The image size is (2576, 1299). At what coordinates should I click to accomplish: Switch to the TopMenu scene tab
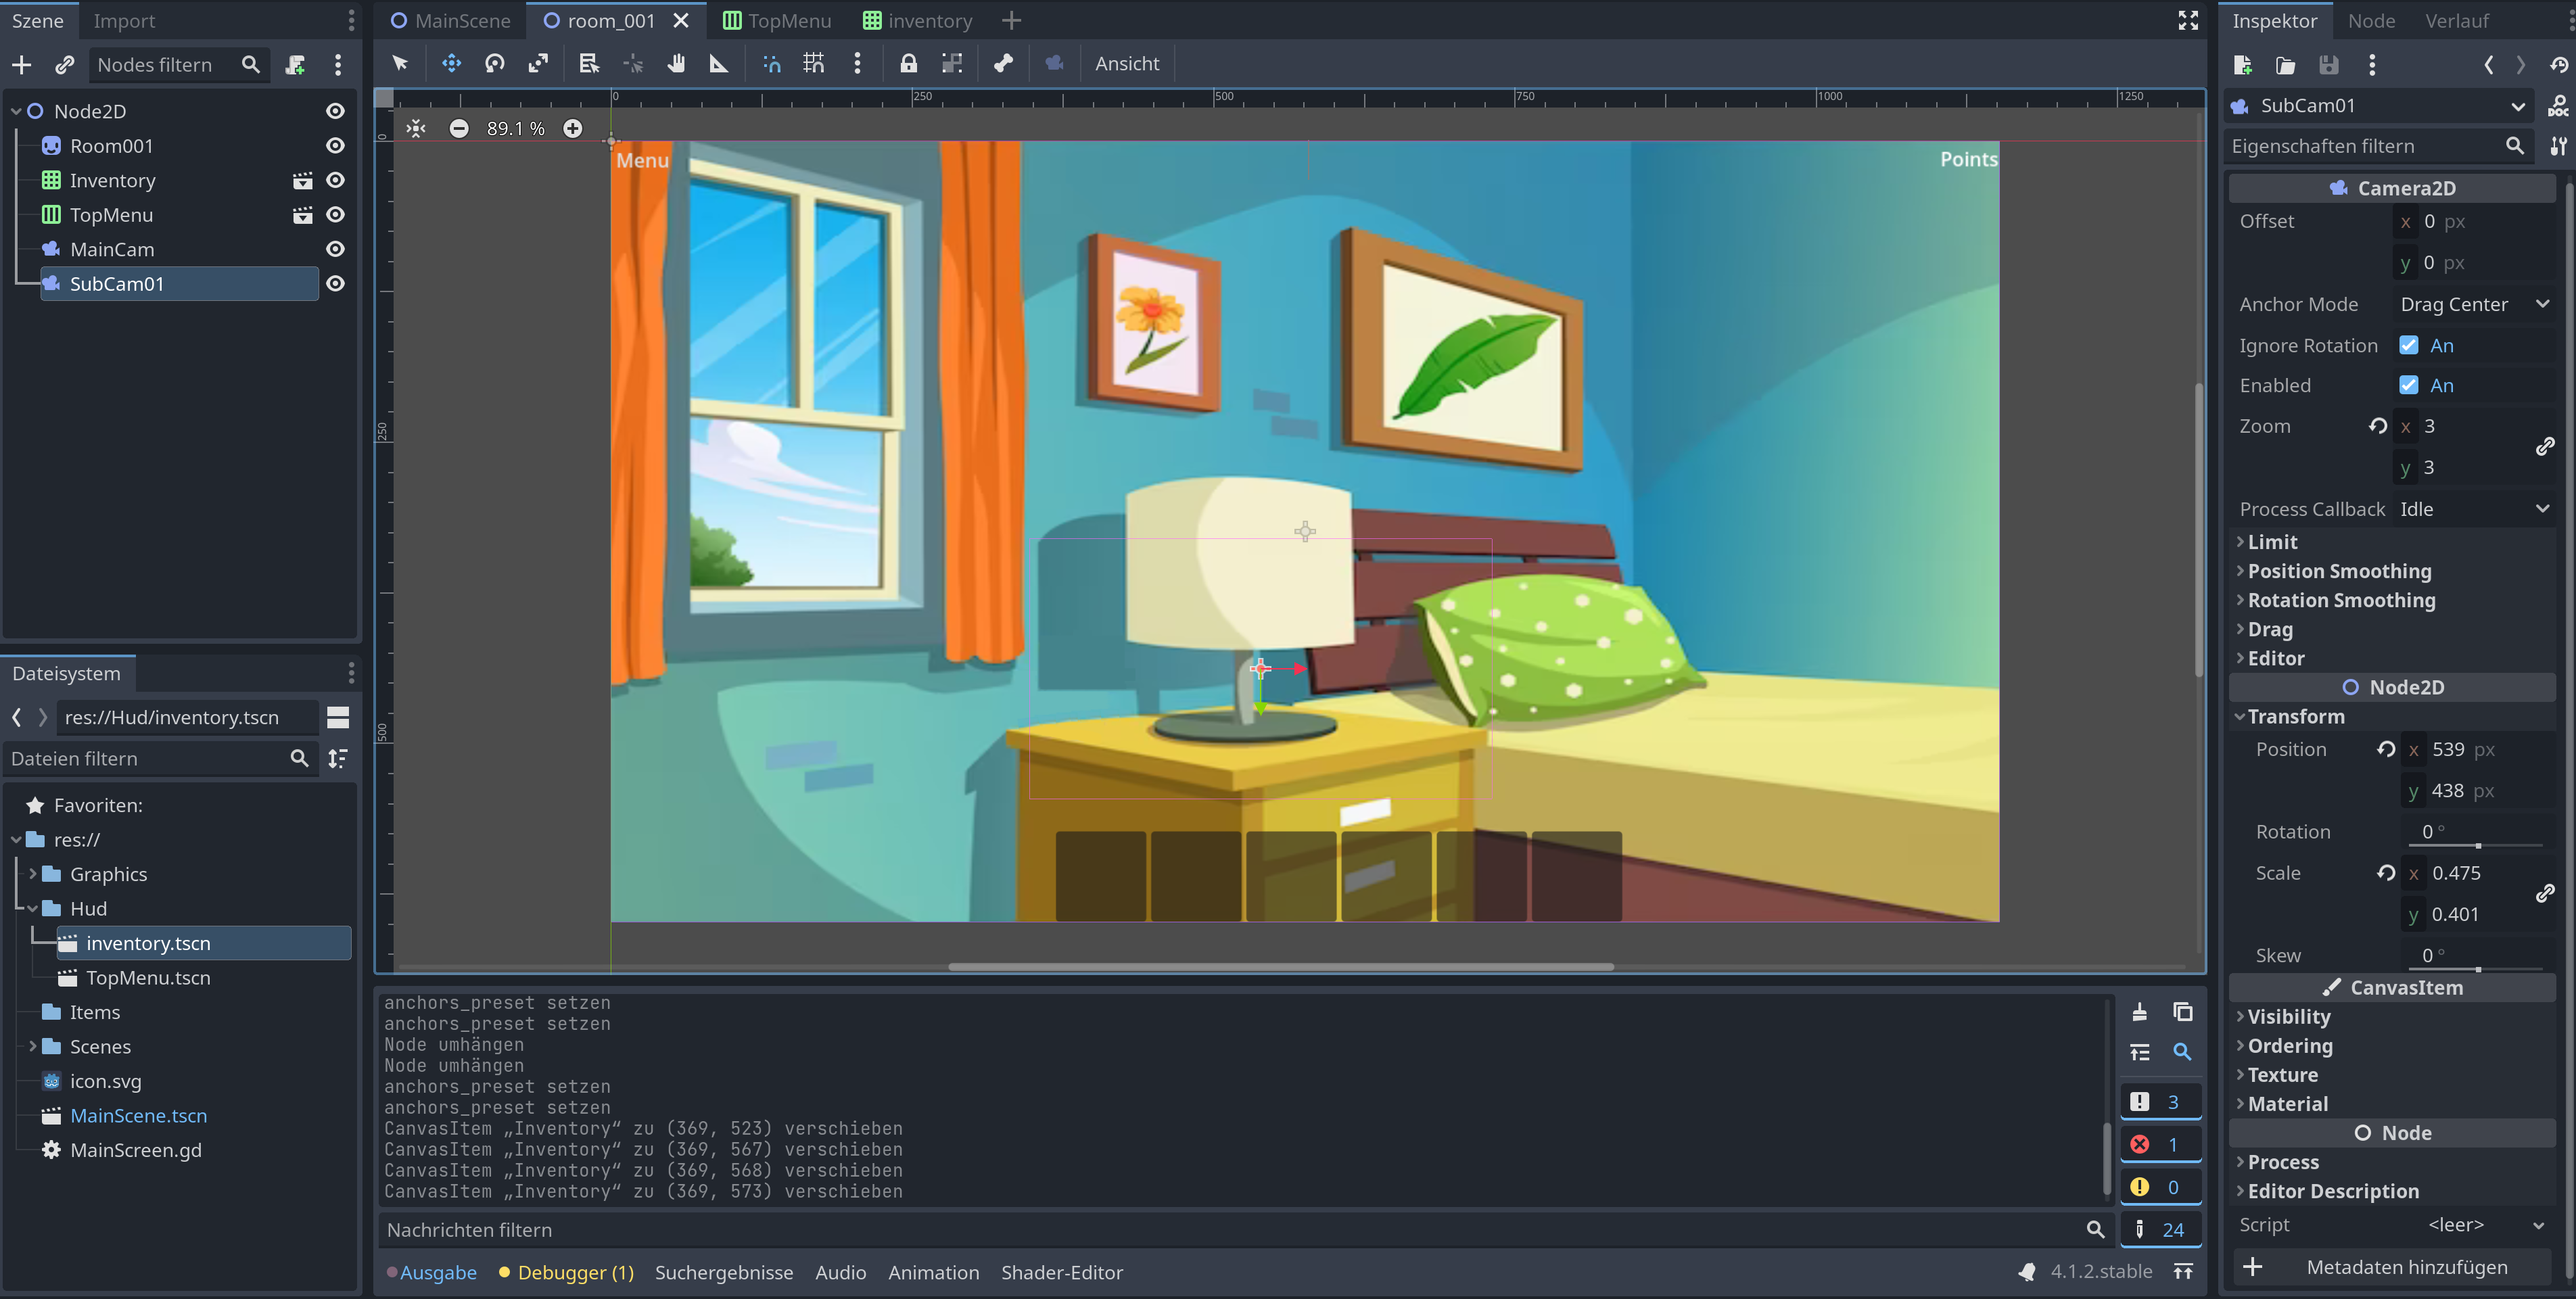click(x=777, y=20)
